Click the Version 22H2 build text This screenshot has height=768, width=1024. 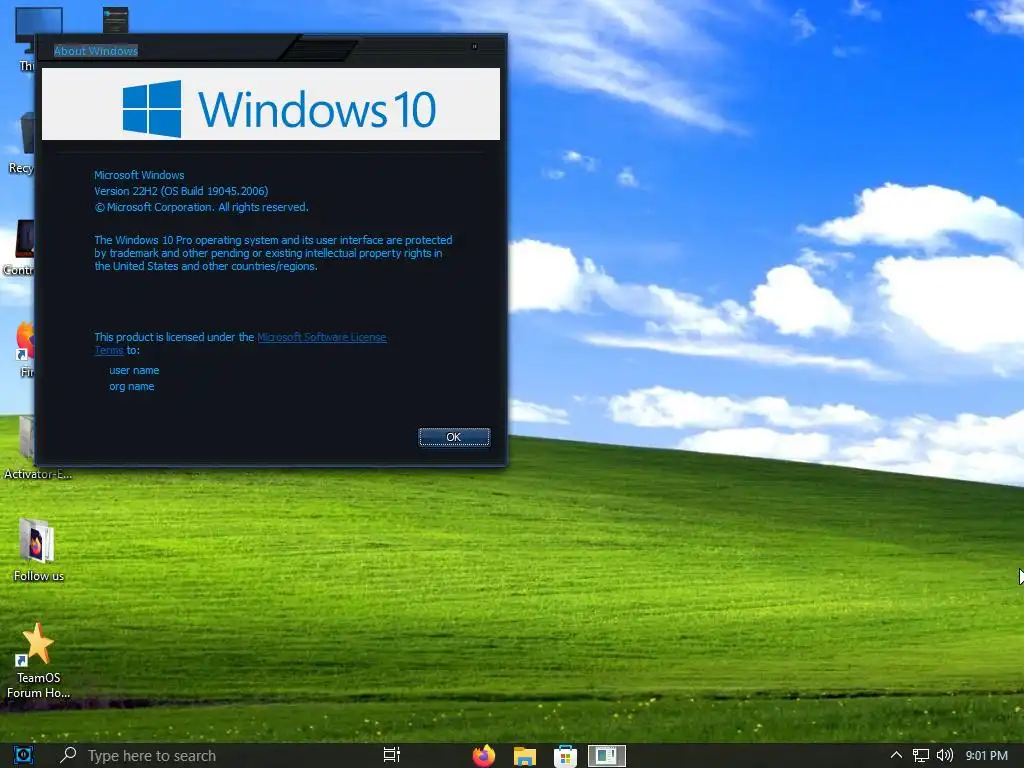[x=181, y=191]
